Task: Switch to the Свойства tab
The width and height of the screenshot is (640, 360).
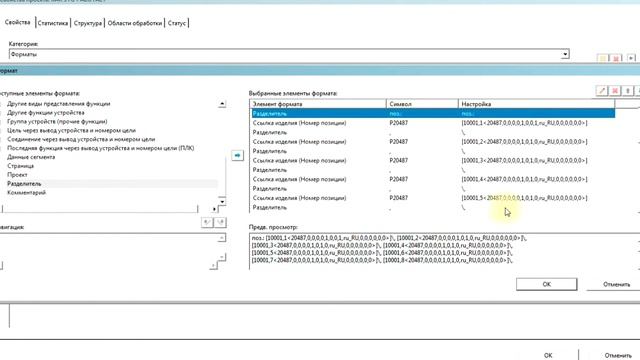Action: [17, 22]
